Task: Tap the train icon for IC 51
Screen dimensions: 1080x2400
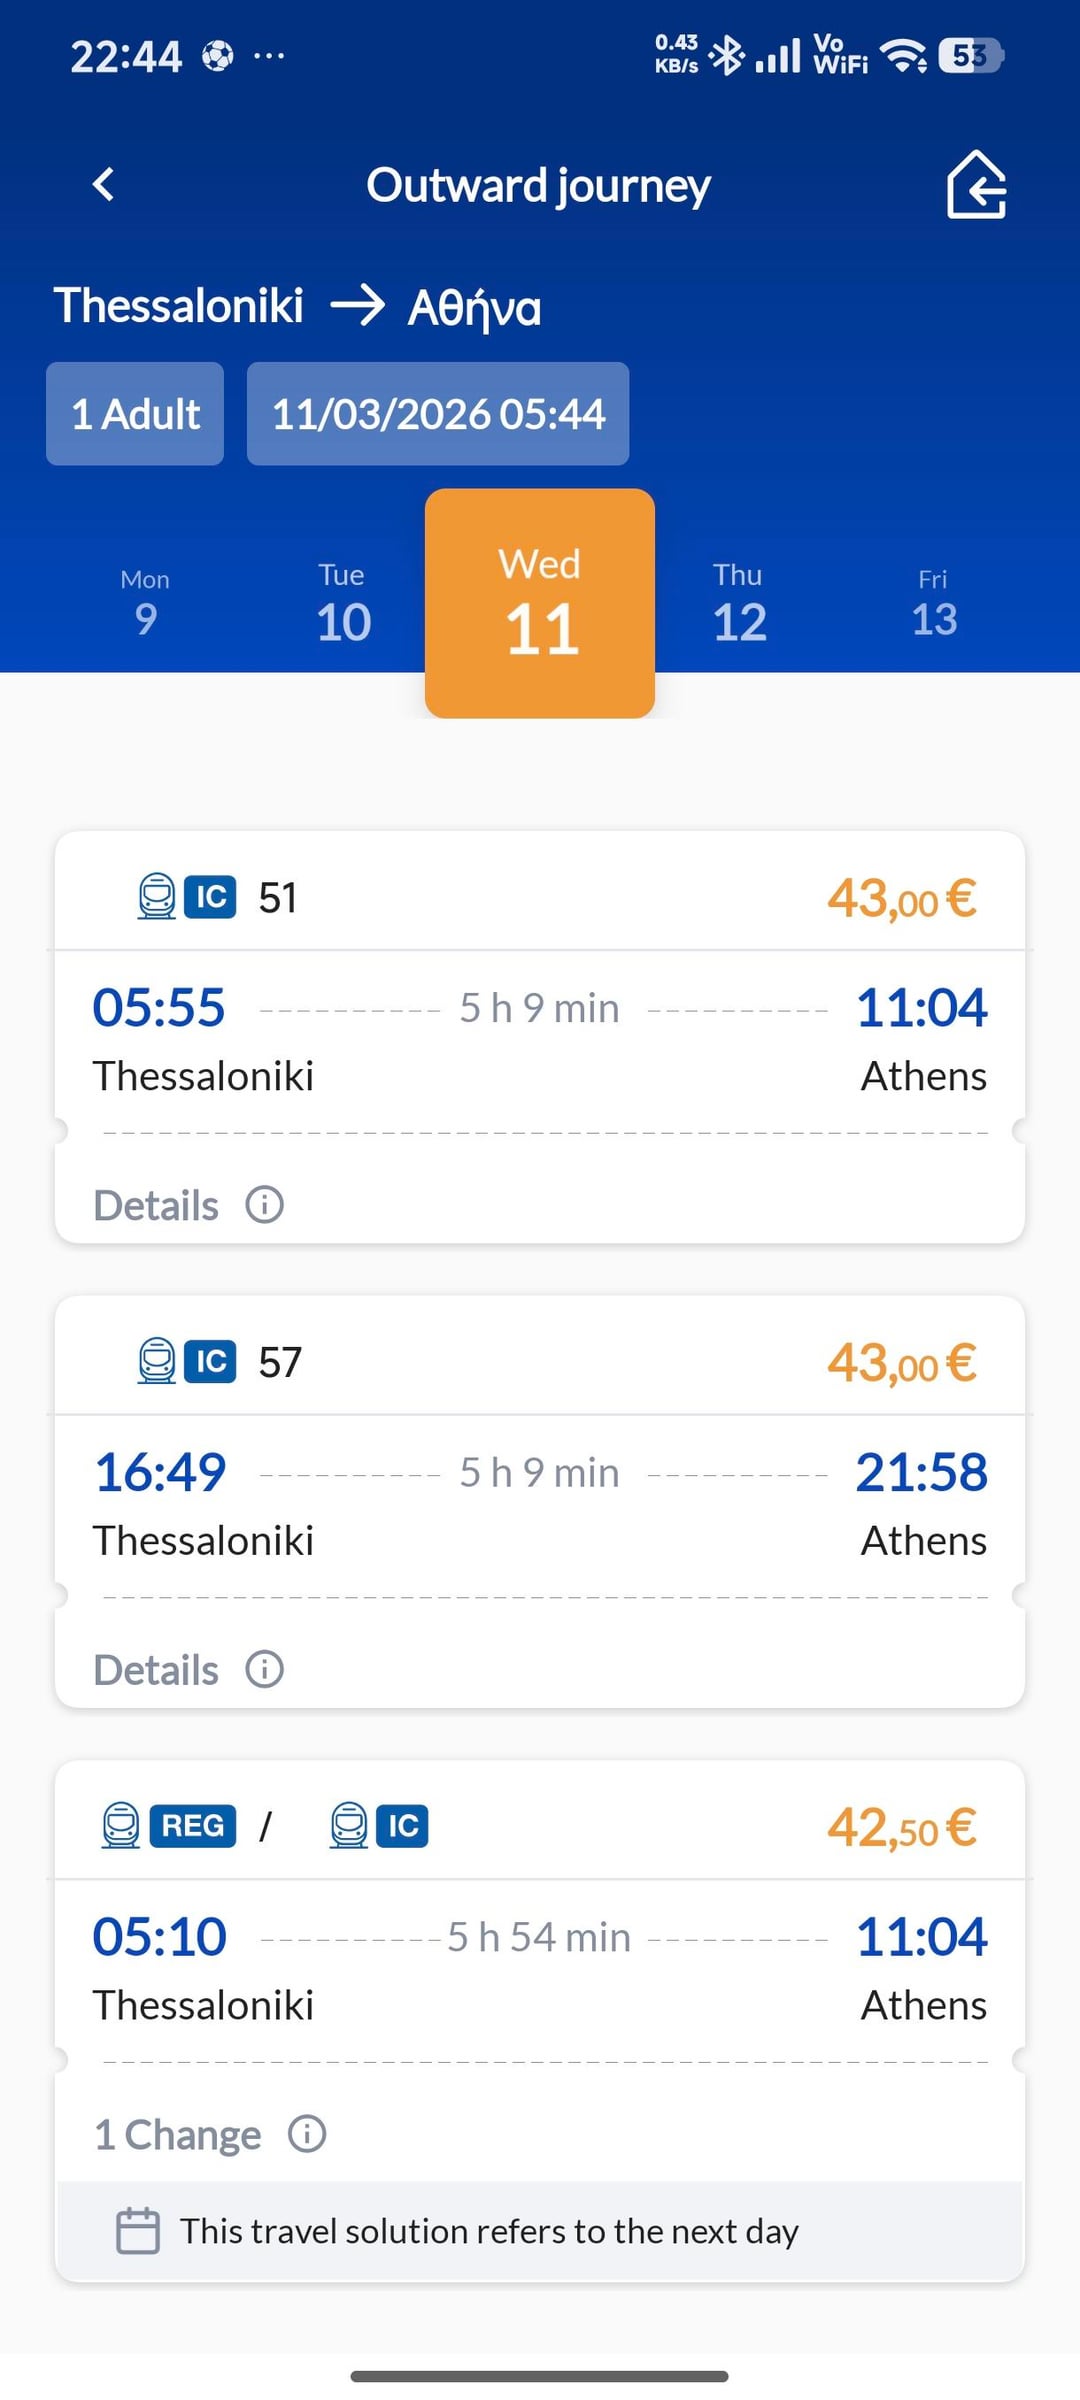Action: pyautogui.click(x=156, y=896)
